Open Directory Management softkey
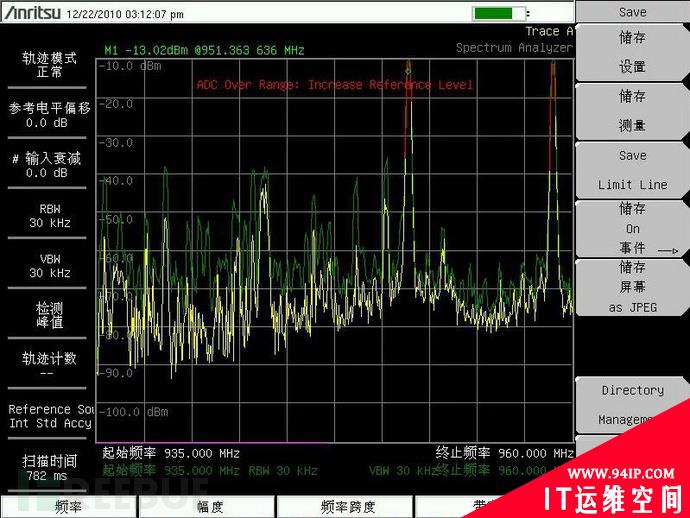 pyautogui.click(x=632, y=404)
